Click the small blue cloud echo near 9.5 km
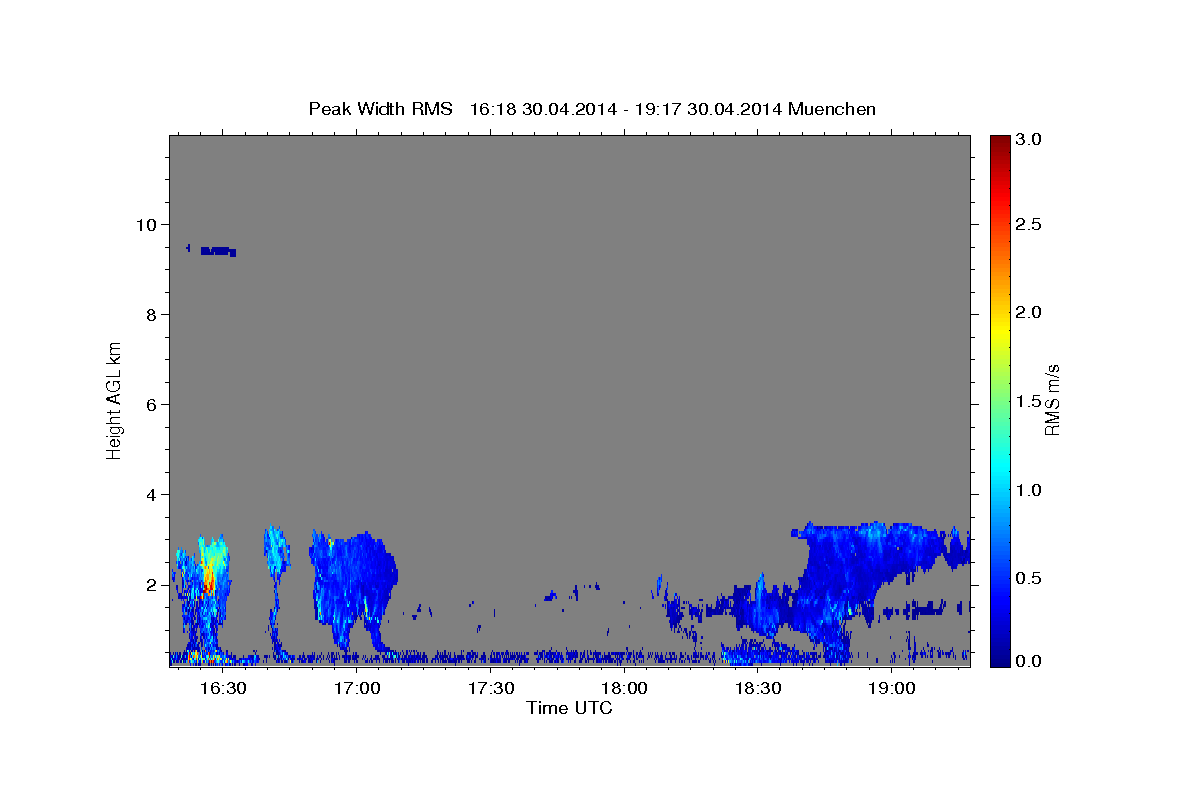The width and height of the screenshot is (1200, 800). click(x=218, y=251)
